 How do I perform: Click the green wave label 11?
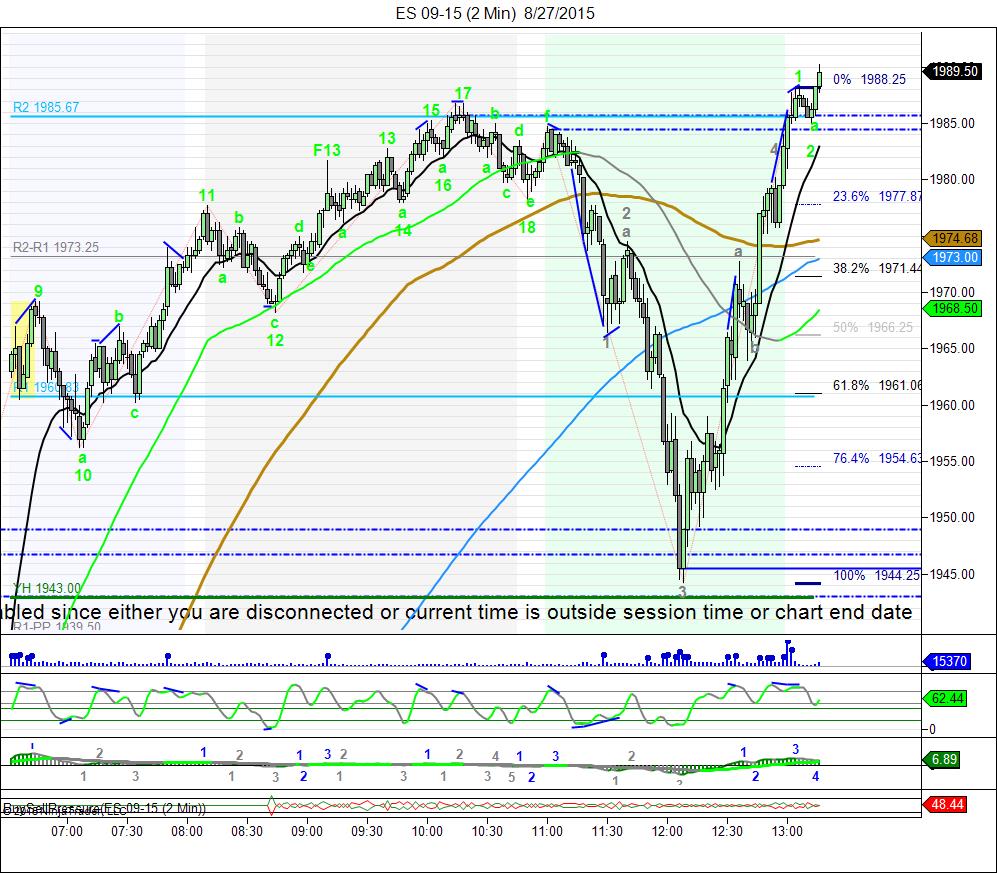[x=207, y=195]
